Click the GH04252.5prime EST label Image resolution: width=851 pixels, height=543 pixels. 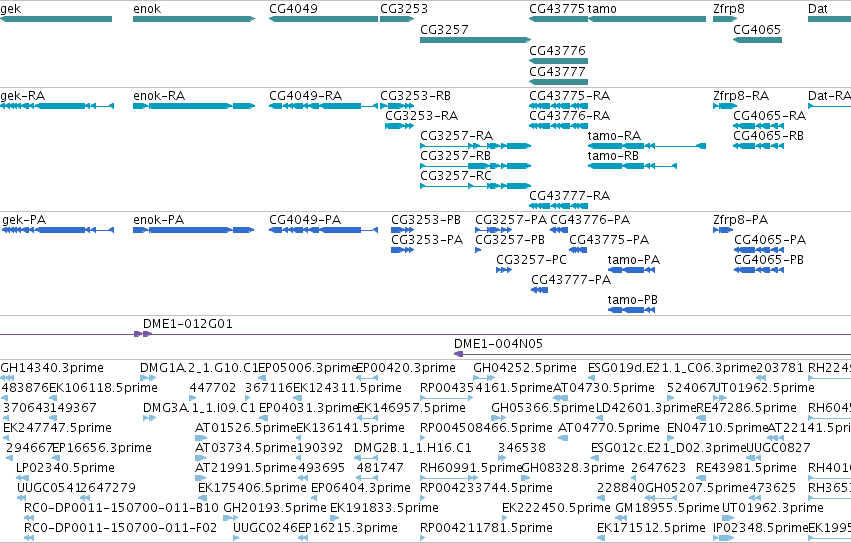coord(525,368)
